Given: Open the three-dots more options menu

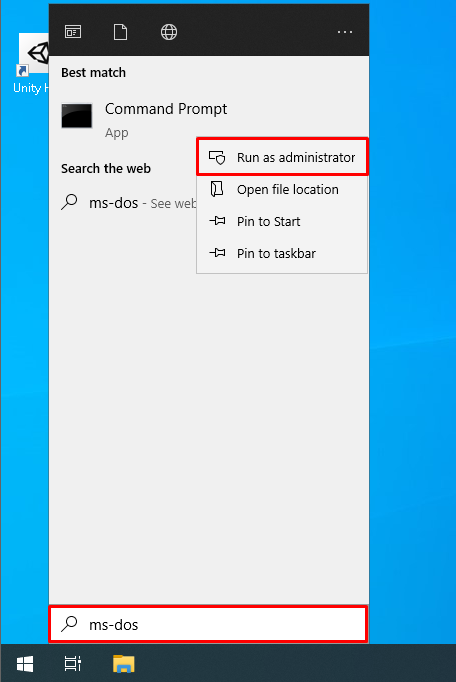Looking at the screenshot, I should [345, 32].
